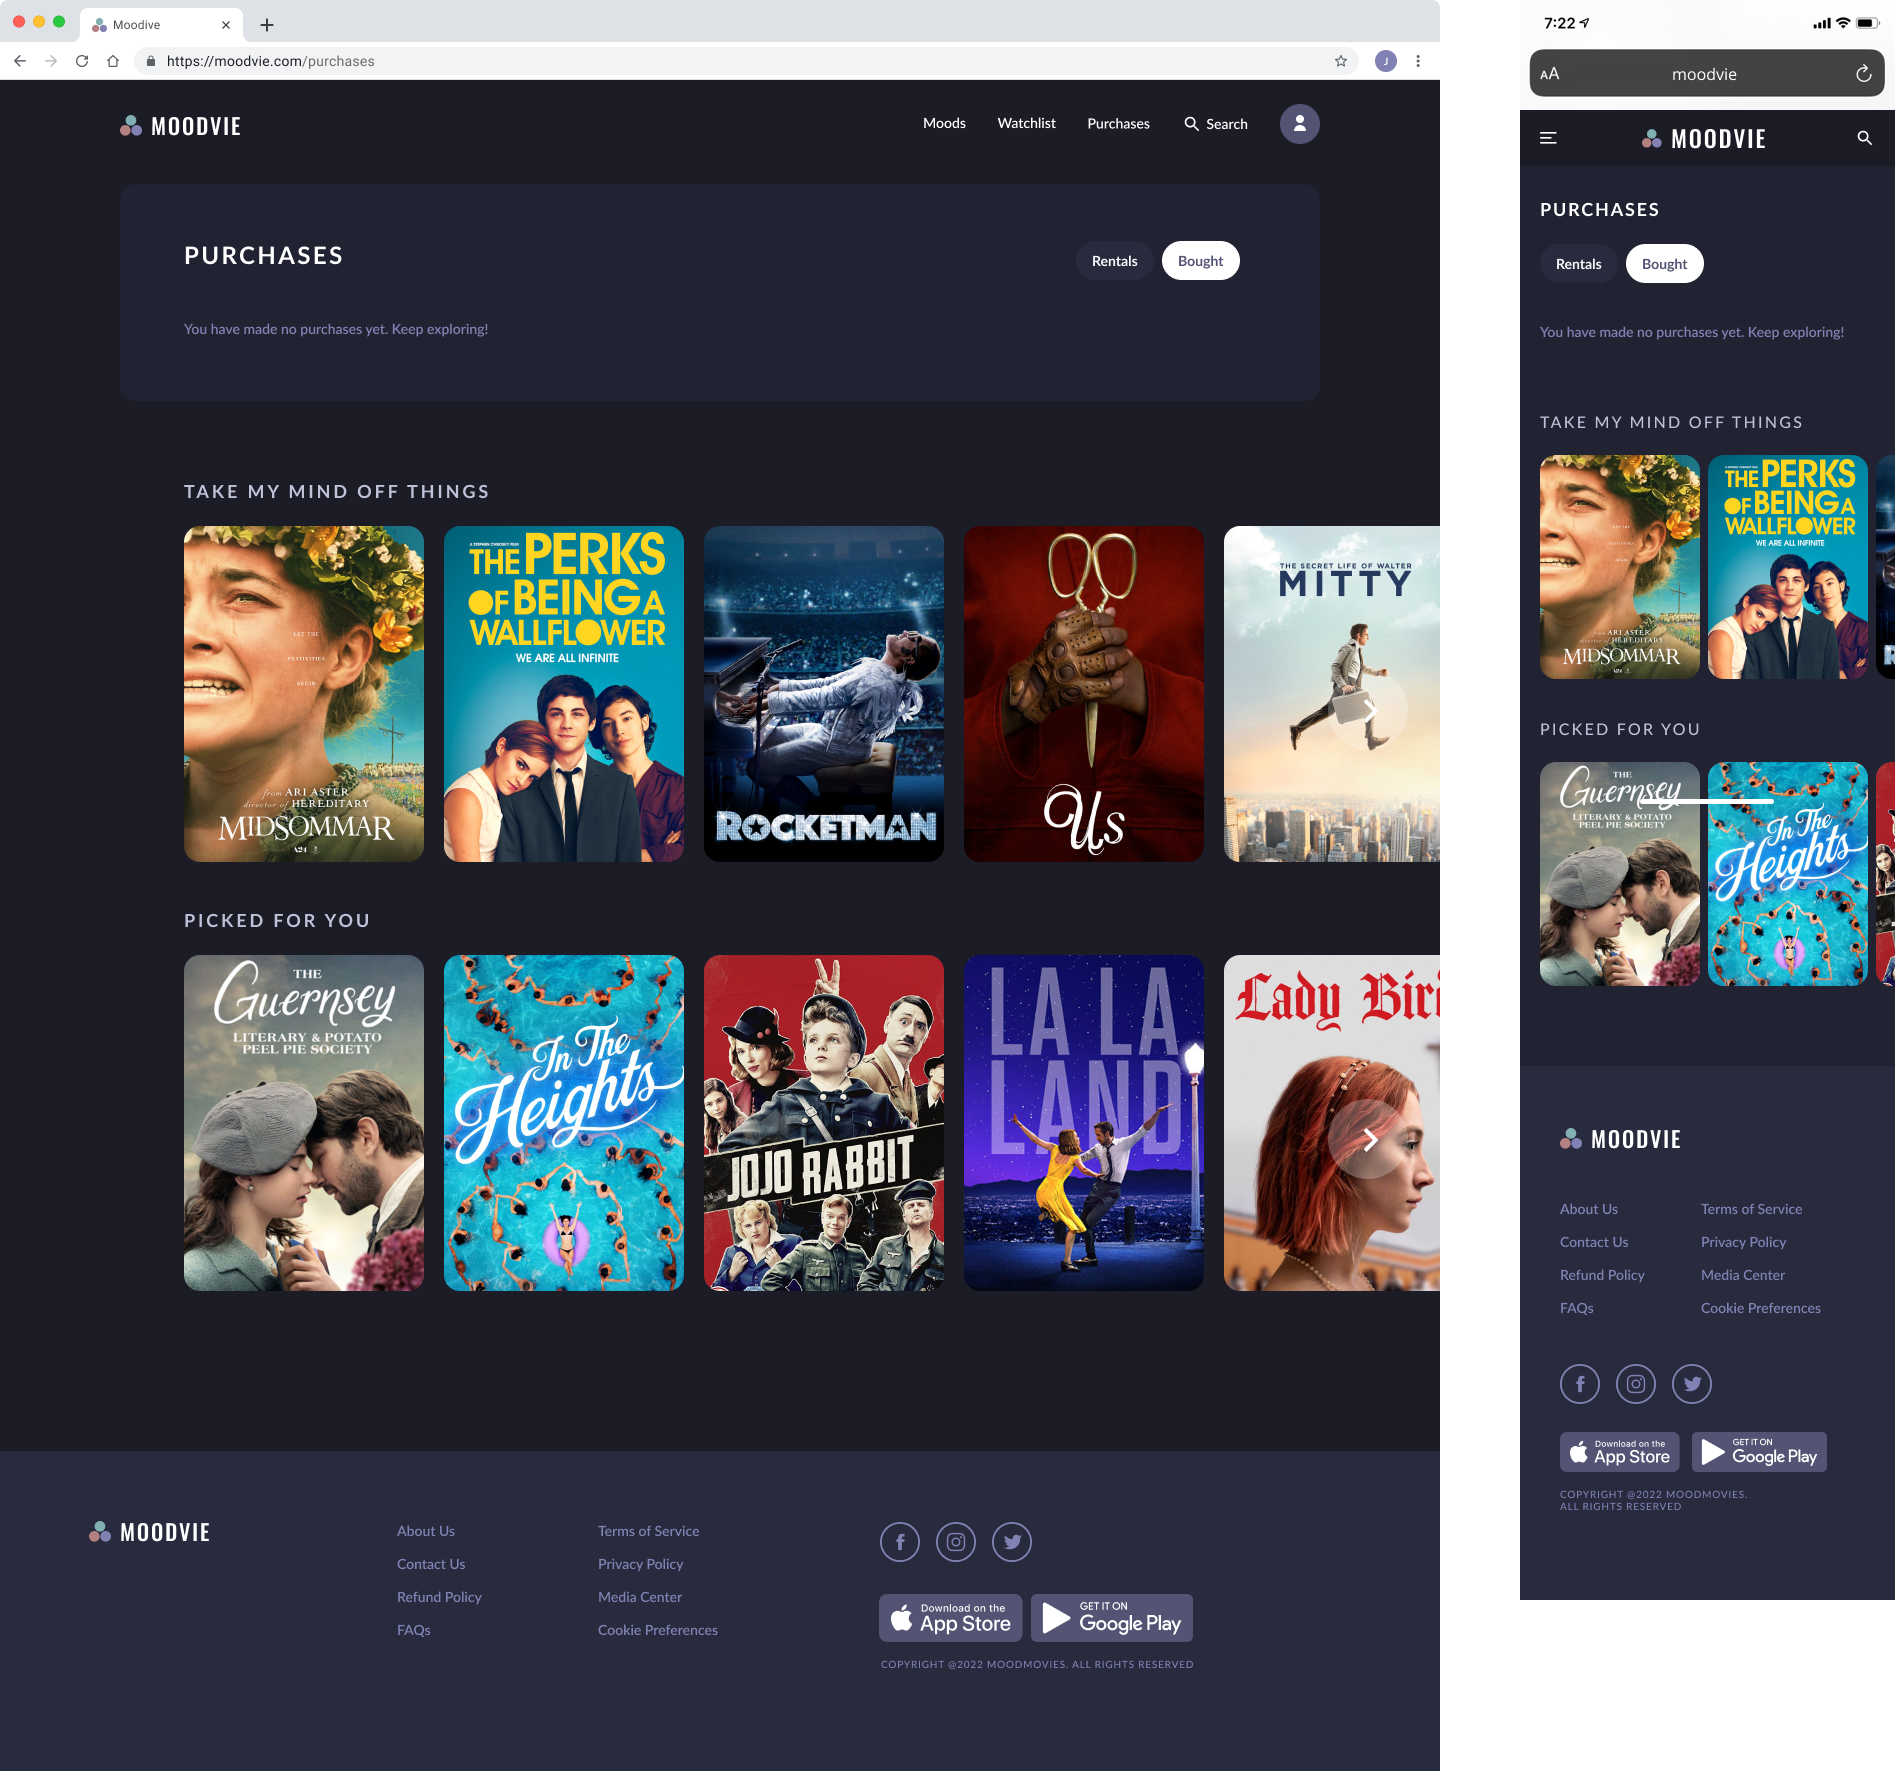
Task: Open Facebook icon in mobile footer
Action: tap(1580, 1384)
